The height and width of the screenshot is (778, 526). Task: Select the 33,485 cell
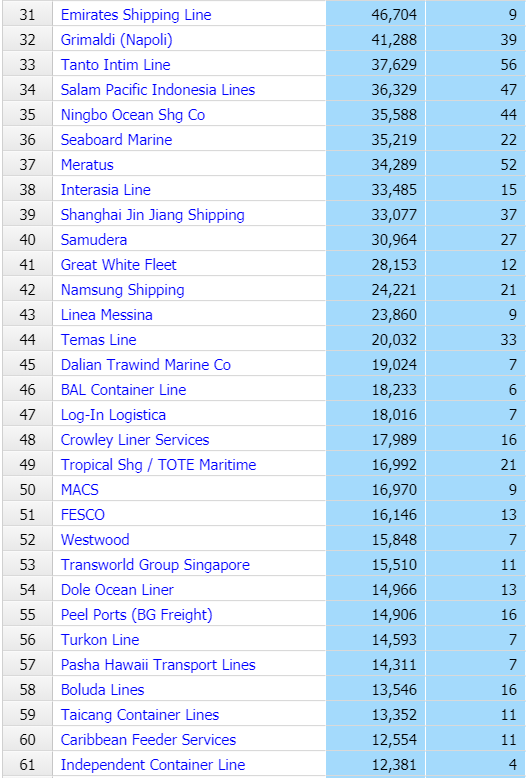pyautogui.click(x=376, y=190)
